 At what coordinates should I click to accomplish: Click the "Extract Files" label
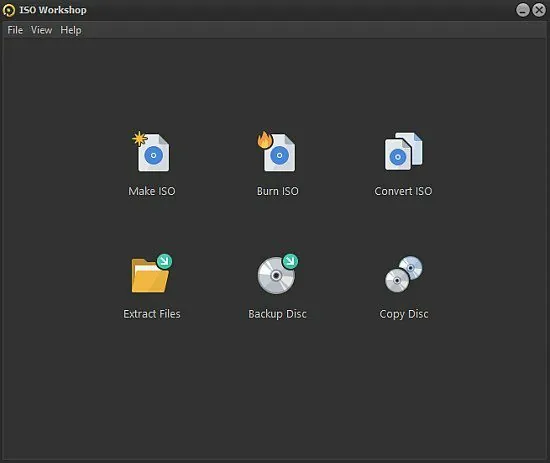click(152, 314)
